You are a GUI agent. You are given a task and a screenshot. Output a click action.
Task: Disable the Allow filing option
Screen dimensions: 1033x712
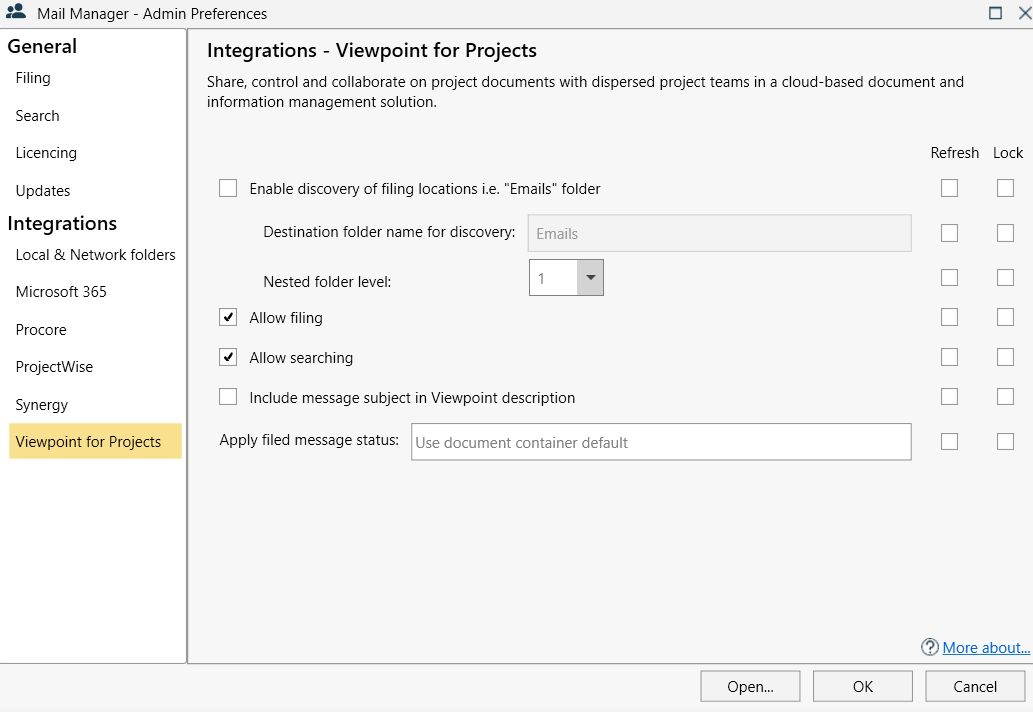[x=227, y=317]
